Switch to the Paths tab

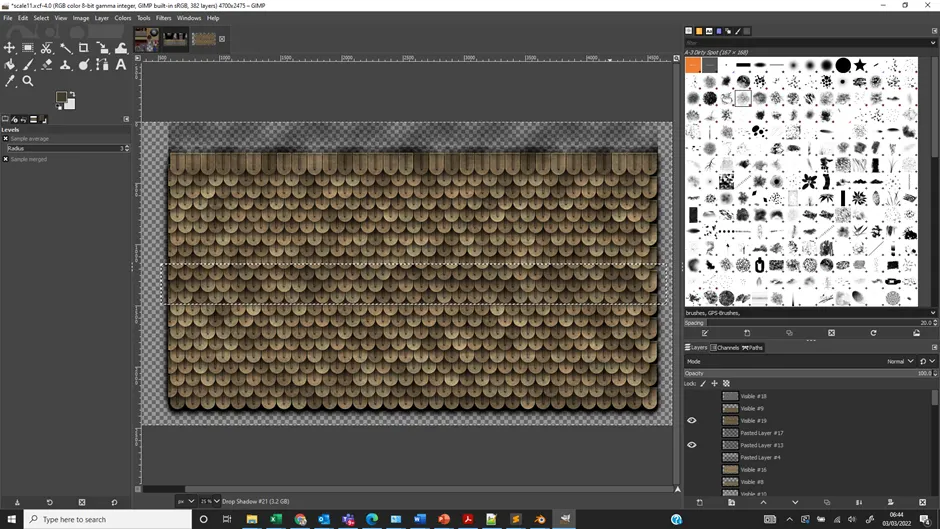(752, 348)
